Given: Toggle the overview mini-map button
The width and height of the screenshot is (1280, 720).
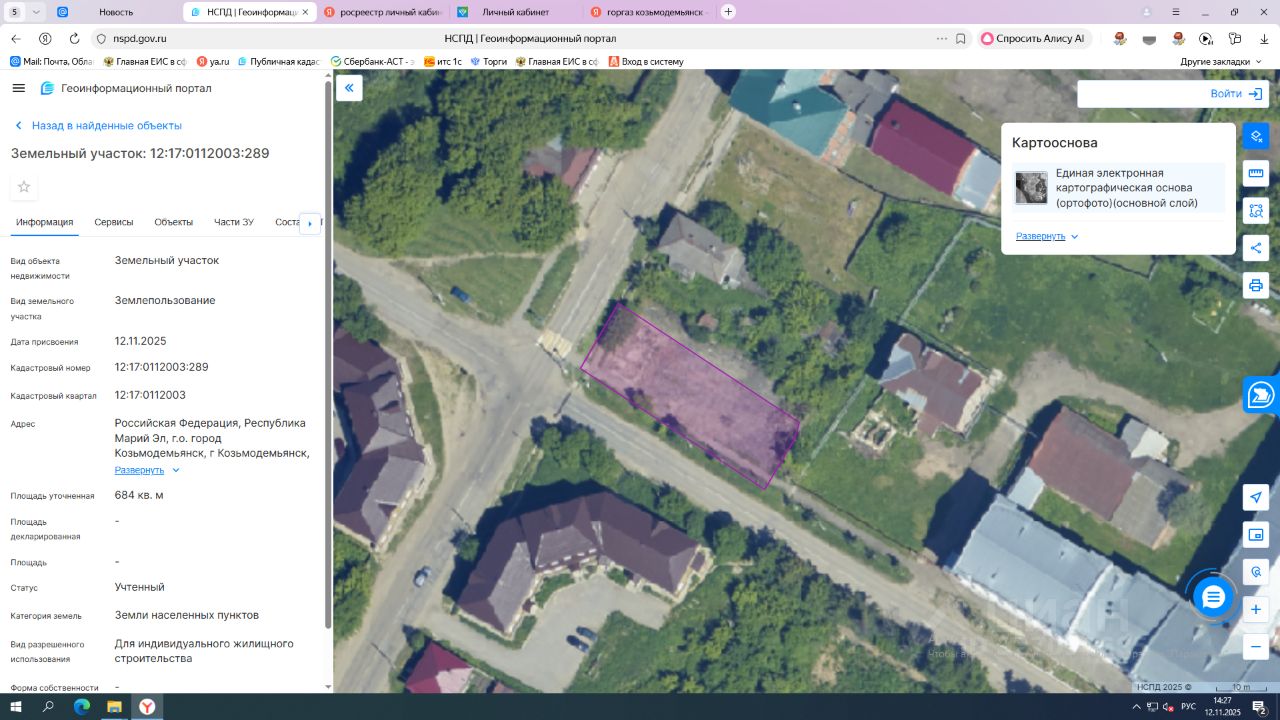Looking at the screenshot, I should pyautogui.click(x=1256, y=535).
